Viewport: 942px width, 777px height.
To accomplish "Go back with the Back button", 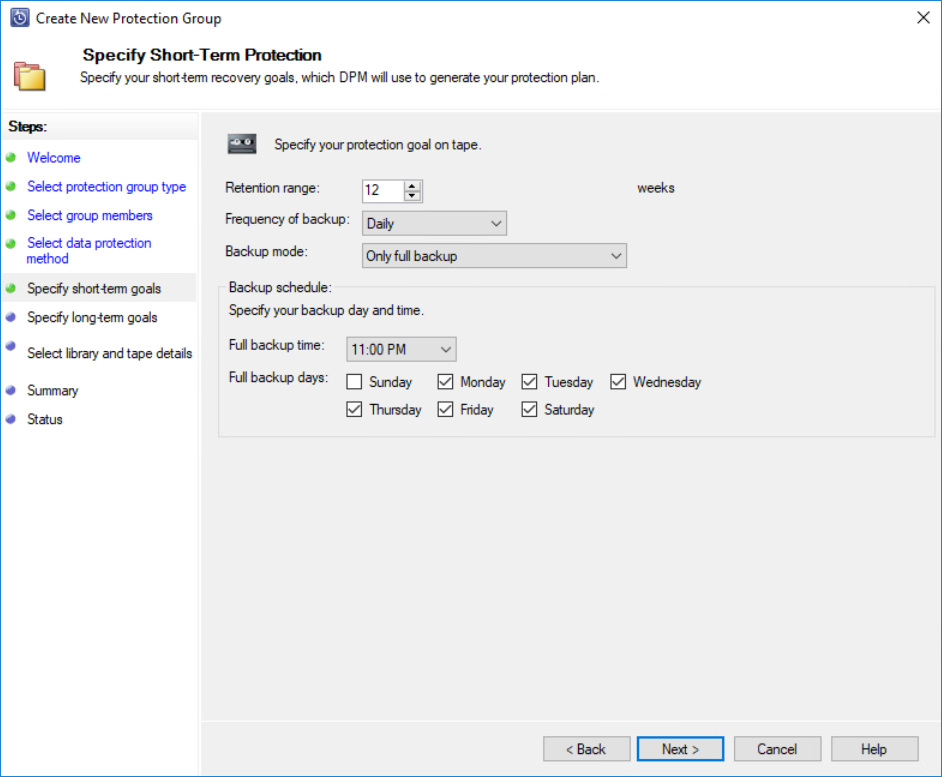I will [x=586, y=749].
